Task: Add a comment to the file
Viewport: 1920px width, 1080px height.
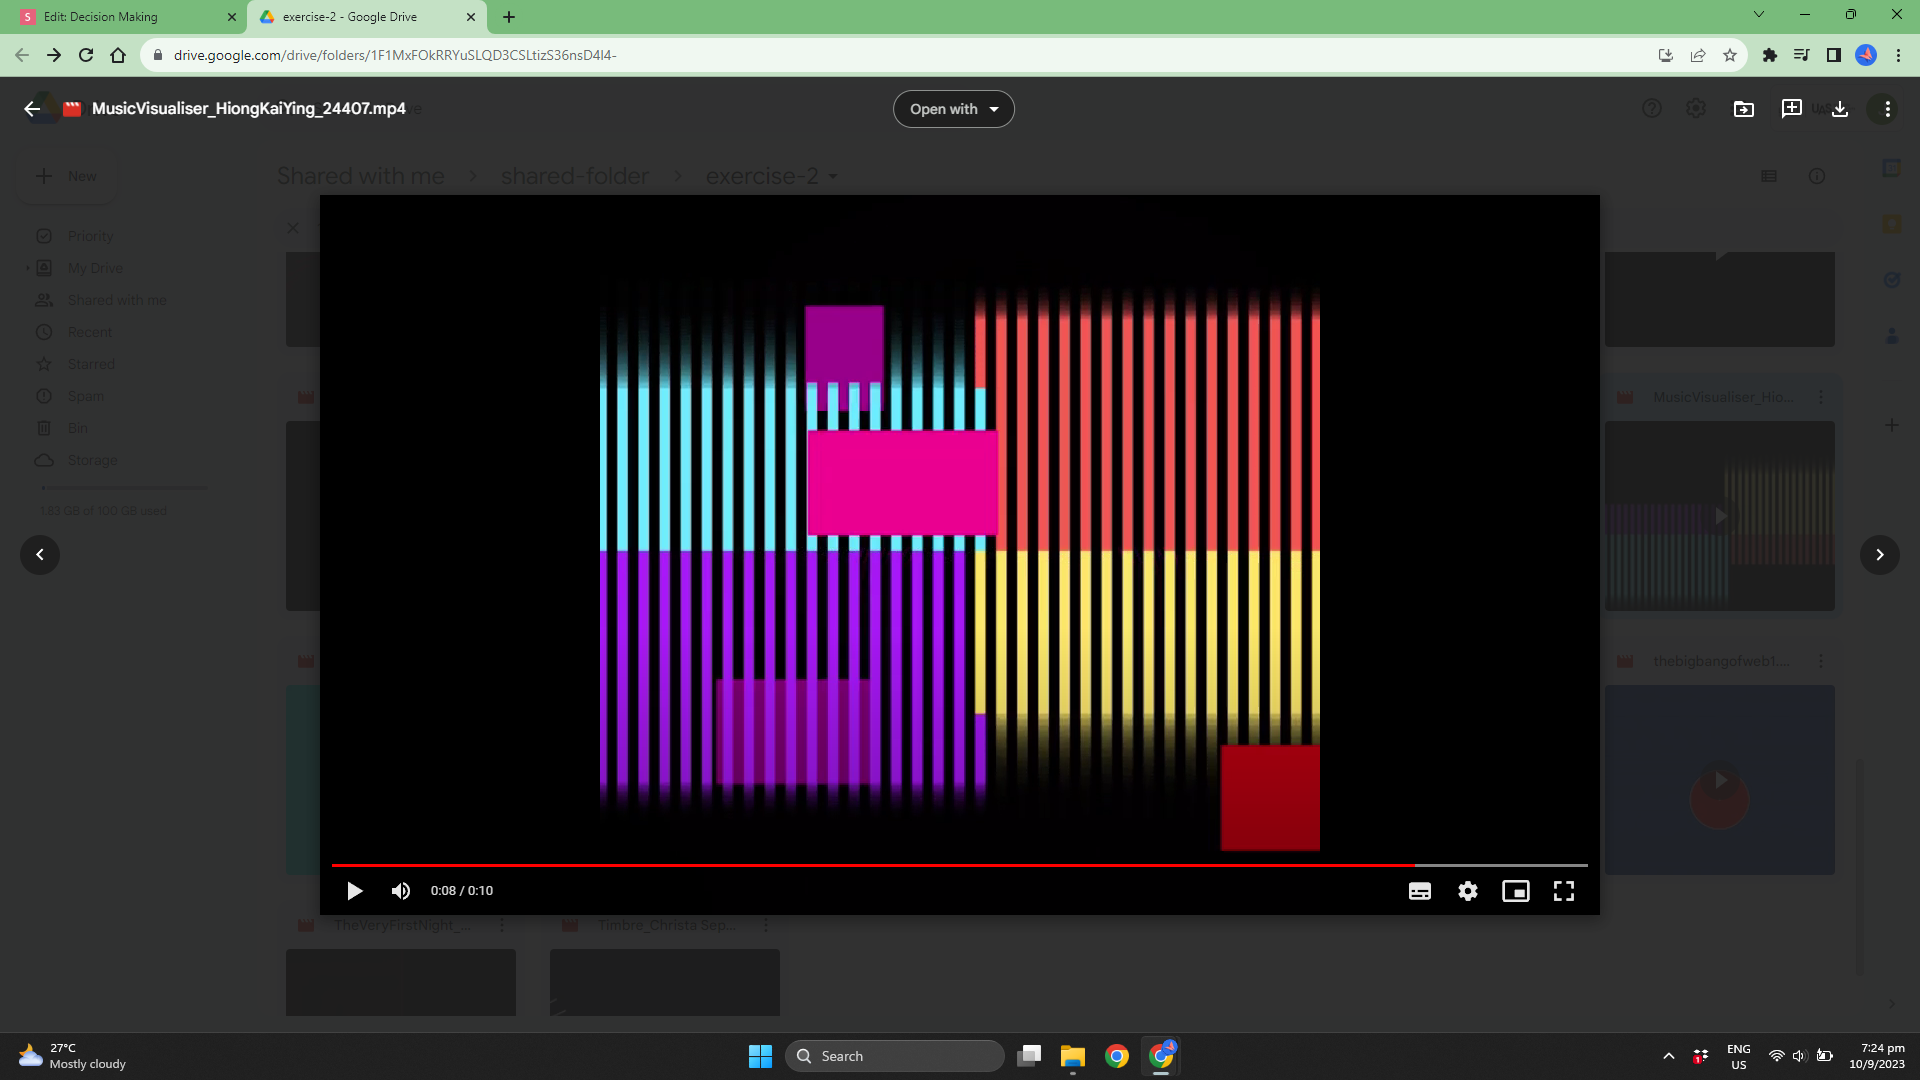Action: (x=1791, y=109)
